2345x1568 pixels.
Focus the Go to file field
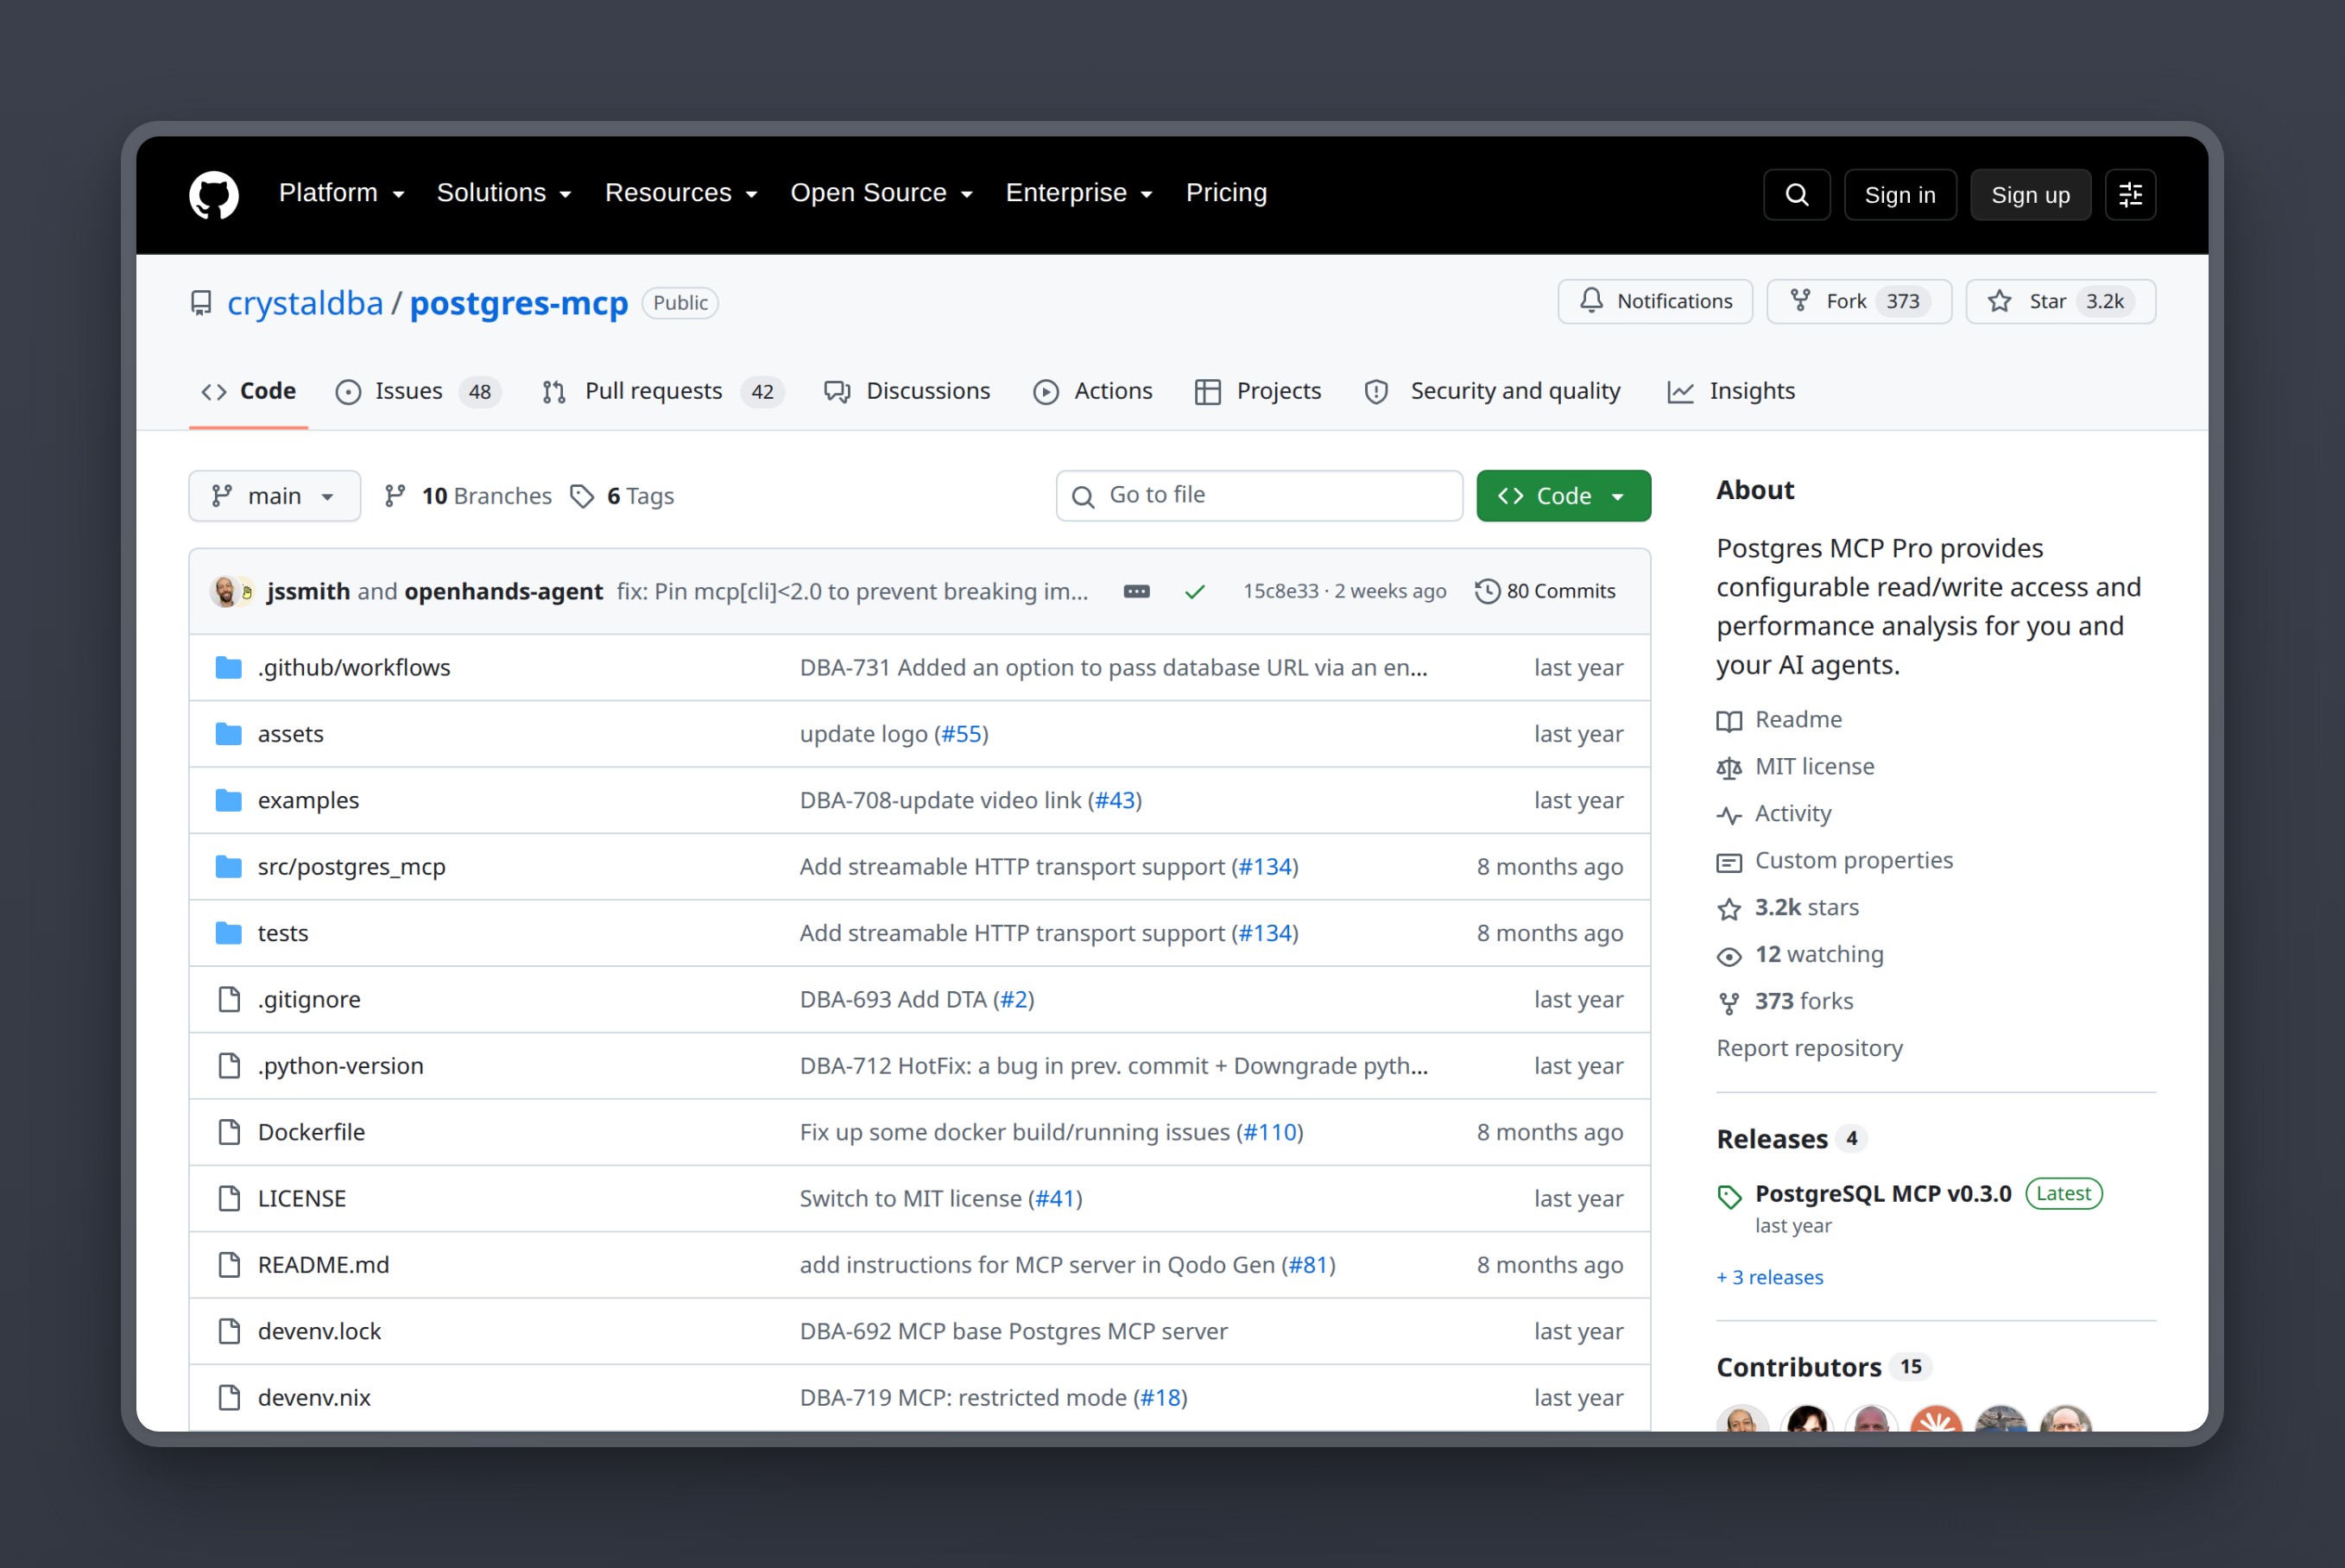pyautogui.click(x=1259, y=496)
